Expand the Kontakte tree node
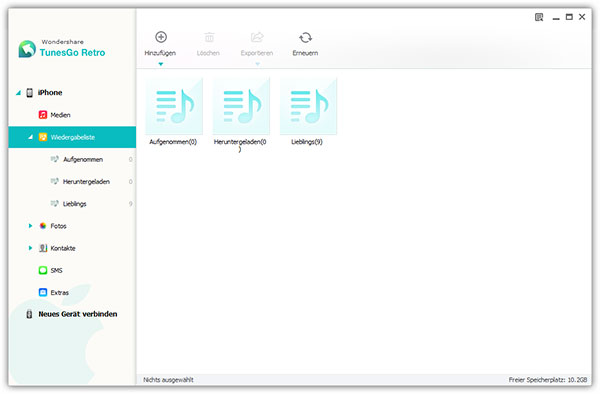Image resolution: width=600 pixels, height=394 pixels. pos(30,248)
